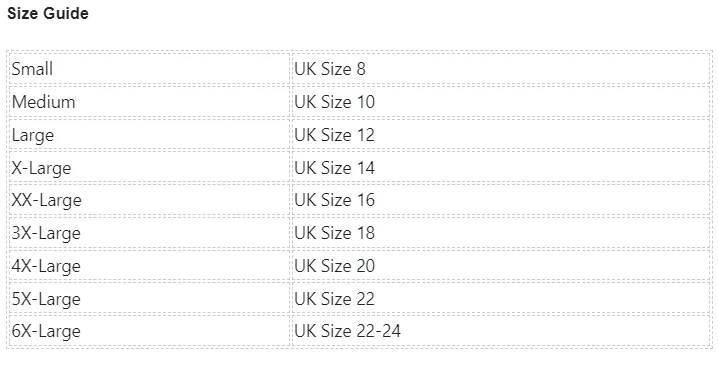The width and height of the screenshot is (718, 375).
Task: Select the Medium size cell
Action: click(149, 102)
